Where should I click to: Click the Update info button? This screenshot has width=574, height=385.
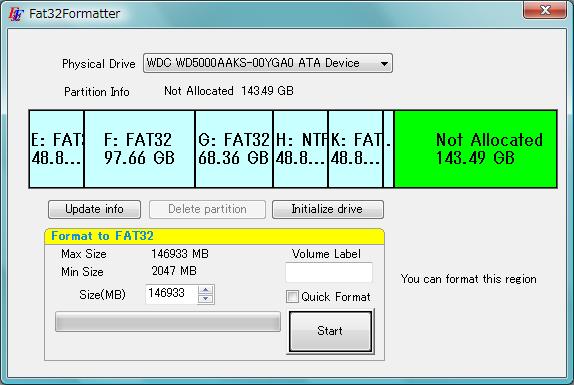(94, 209)
